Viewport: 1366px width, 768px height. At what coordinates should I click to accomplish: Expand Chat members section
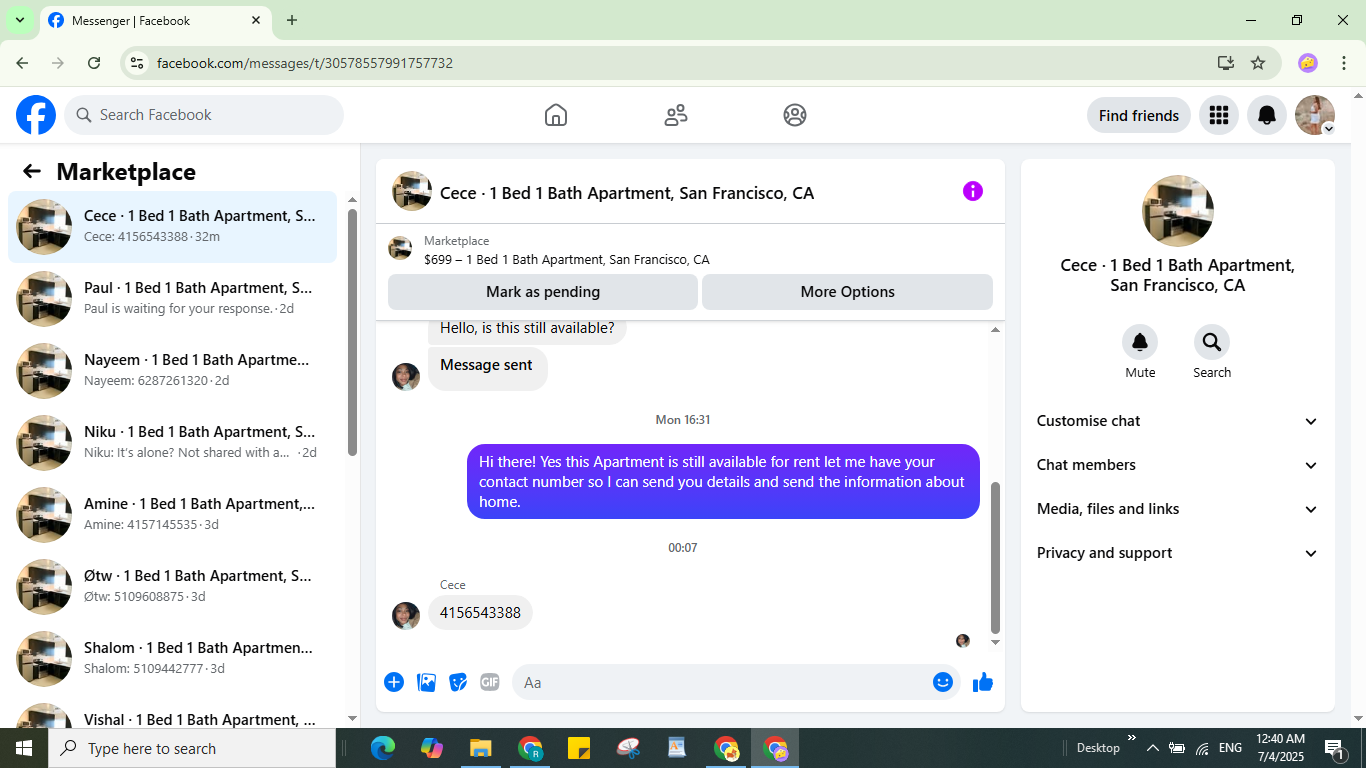coord(1177,465)
